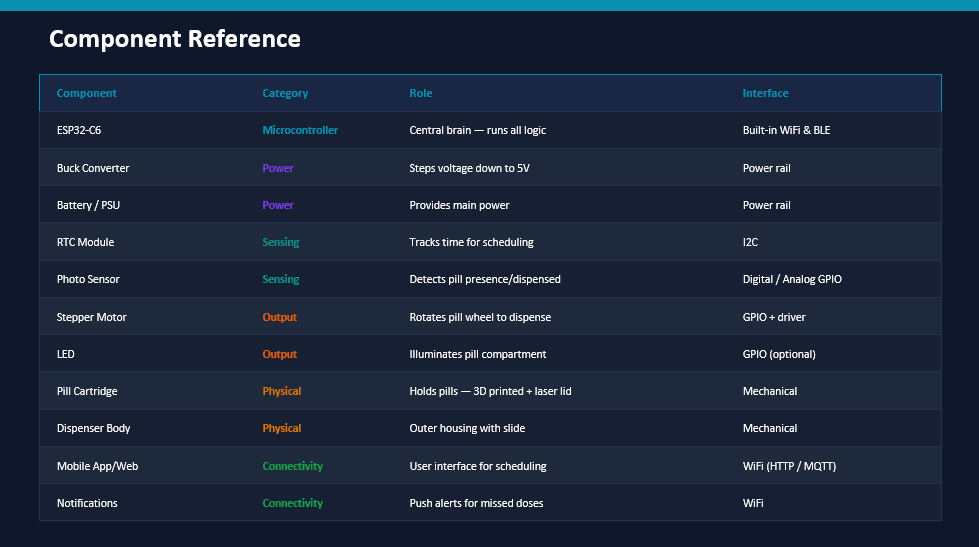This screenshot has height=547, width=979.
Task: Select the RTC Module cell
Action: point(86,242)
